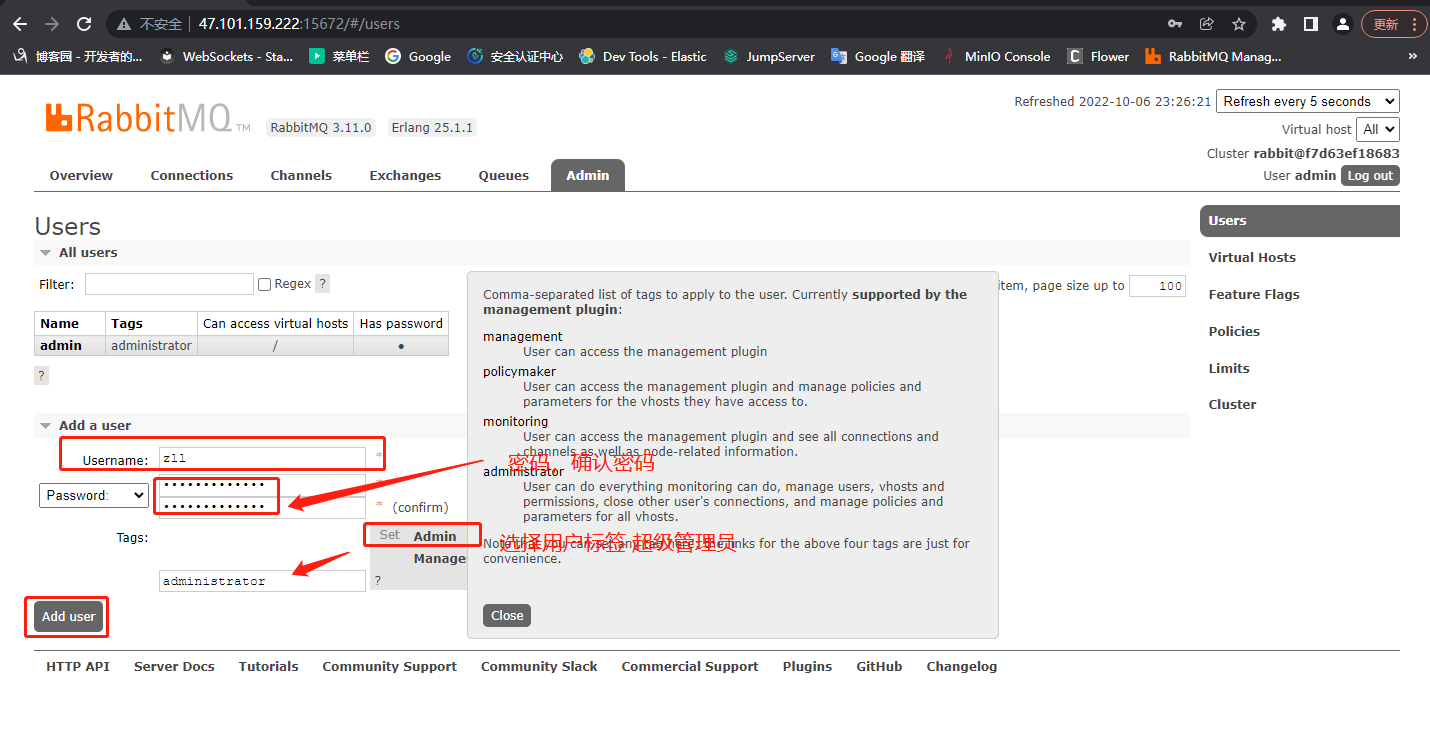Image resolution: width=1430 pixels, height=736 pixels.
Task: Open the Community Support footer link
Action: 389,667
